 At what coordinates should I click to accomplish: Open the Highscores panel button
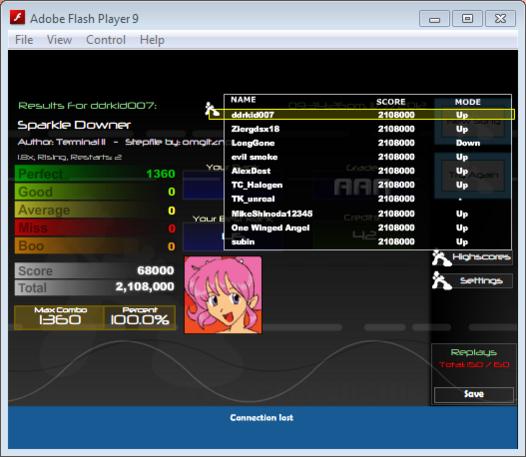point(481,257)
